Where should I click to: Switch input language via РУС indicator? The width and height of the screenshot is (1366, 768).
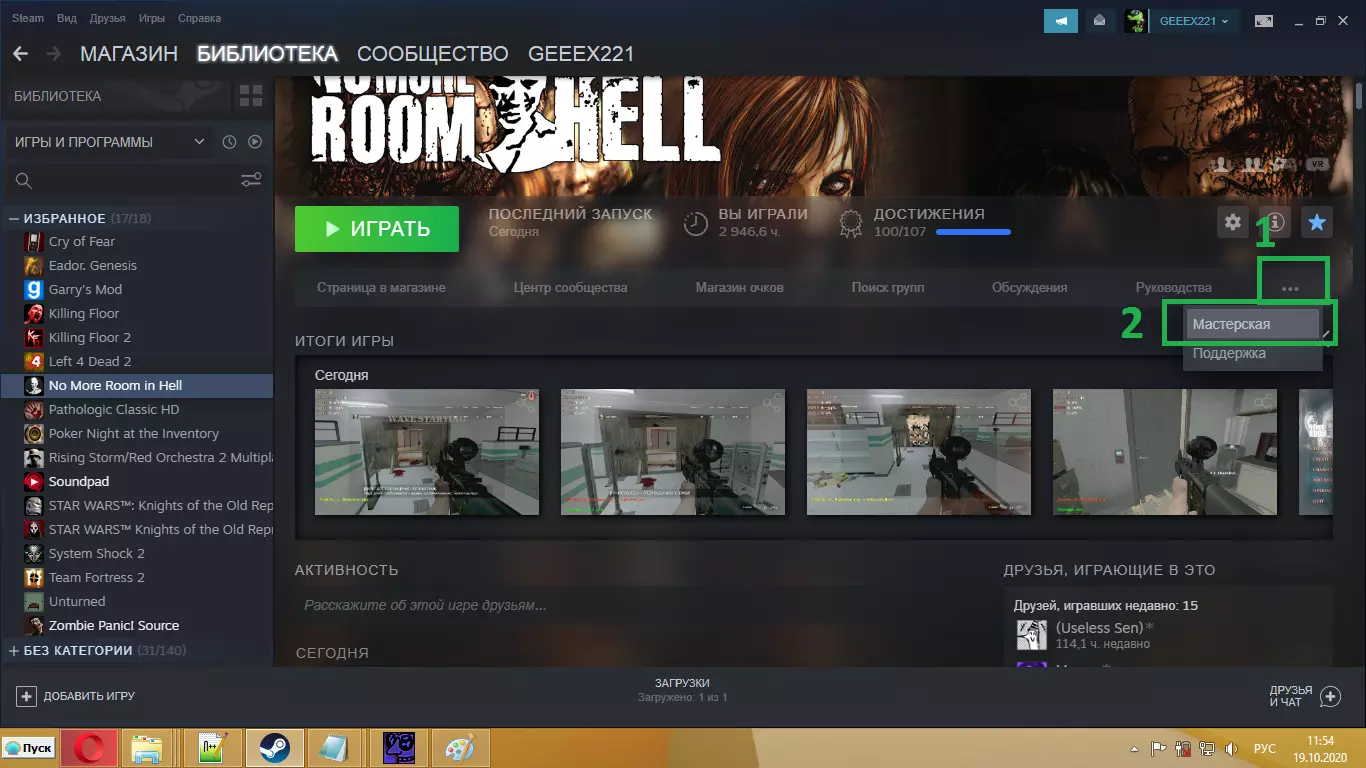tap(1265, 749)
